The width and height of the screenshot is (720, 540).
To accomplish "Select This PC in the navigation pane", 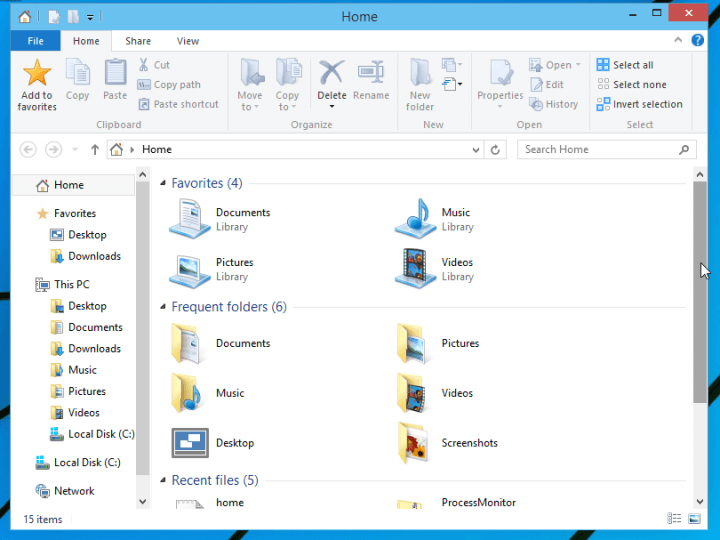I will (62, 285).
